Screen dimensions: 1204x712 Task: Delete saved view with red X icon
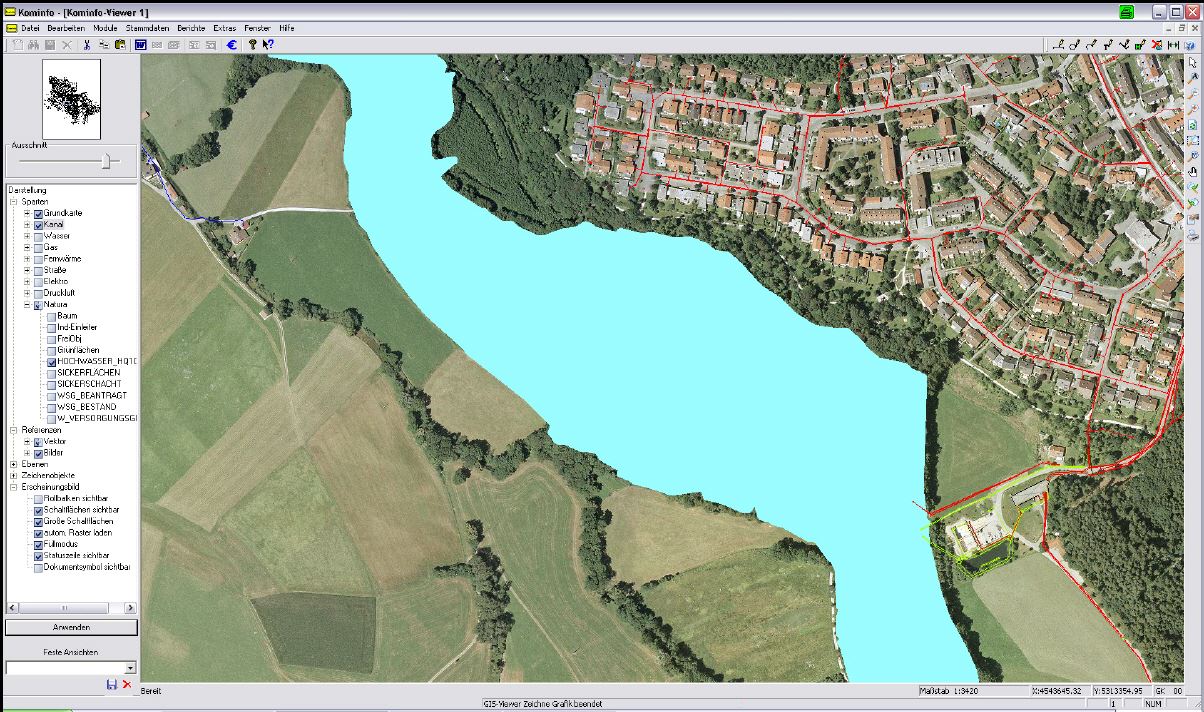tap(127, 684)
